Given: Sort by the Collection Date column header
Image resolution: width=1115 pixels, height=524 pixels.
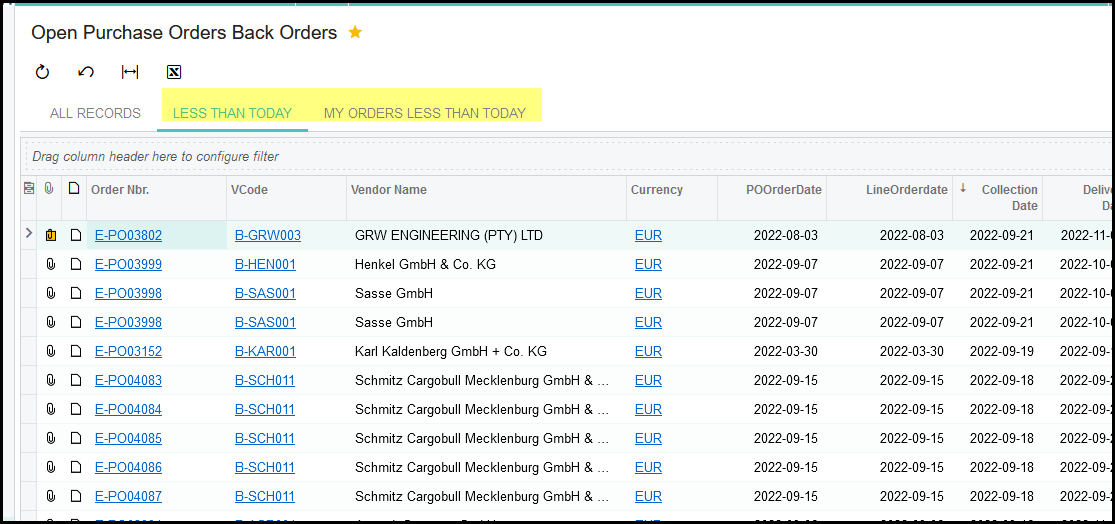Looking at the screenshot, I should [1009, 197].
